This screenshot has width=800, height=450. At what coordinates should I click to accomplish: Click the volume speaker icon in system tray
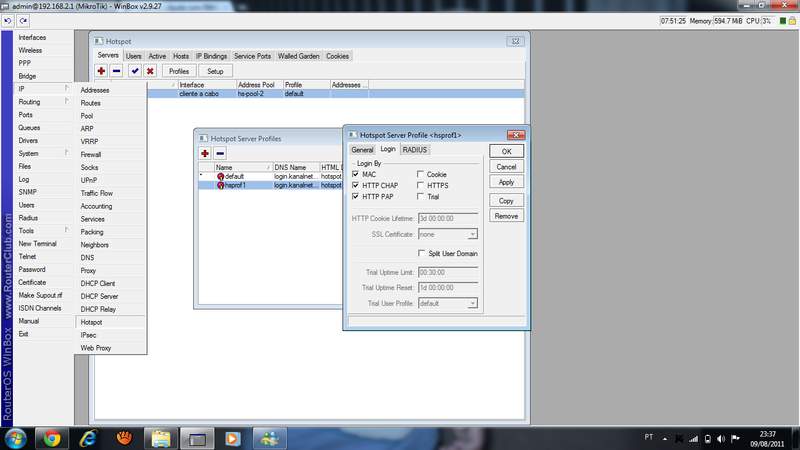[x=721, y=438]
